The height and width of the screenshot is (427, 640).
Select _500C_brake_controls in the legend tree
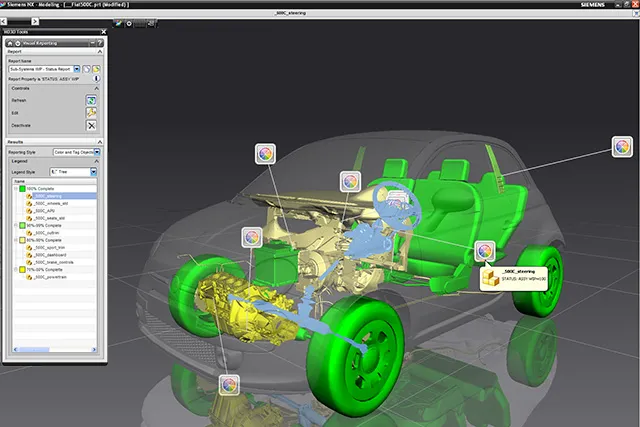54,262
